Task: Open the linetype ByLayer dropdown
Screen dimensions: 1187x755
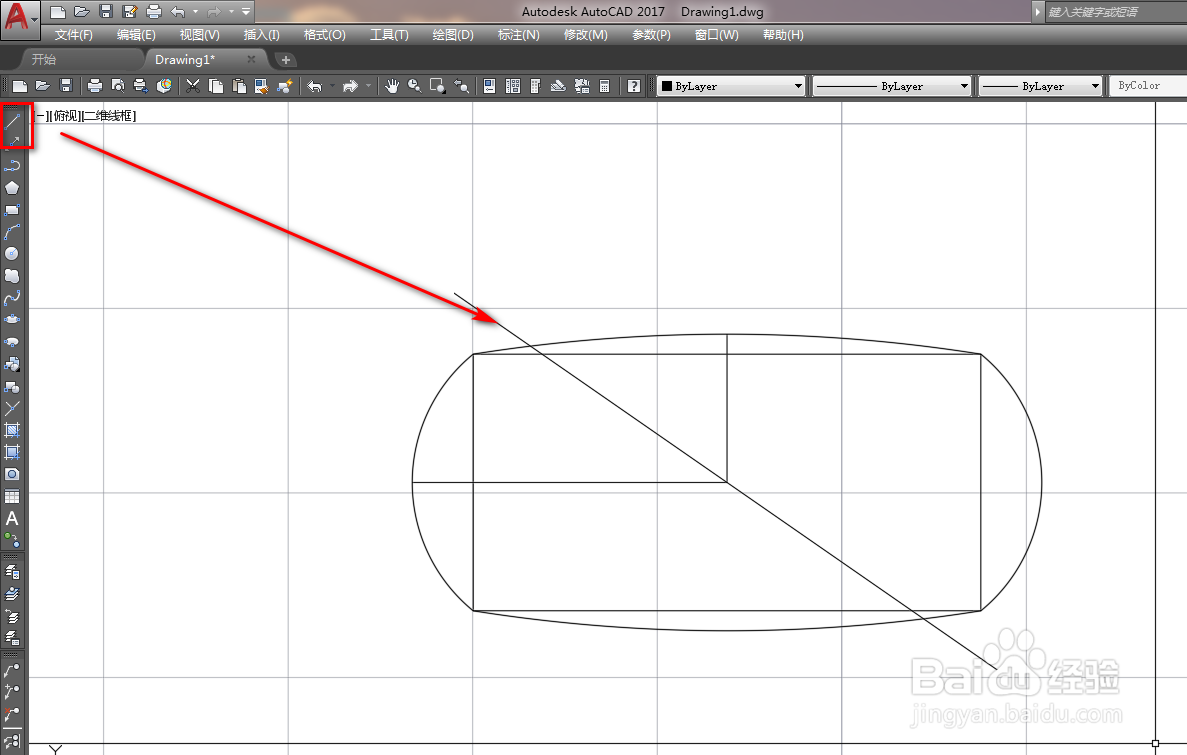Action: pos(893,86)
